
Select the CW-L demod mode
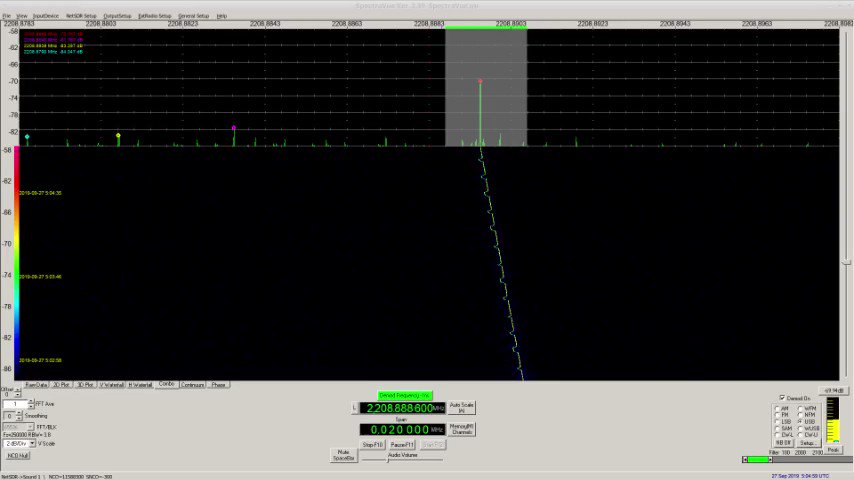[778, 435]
